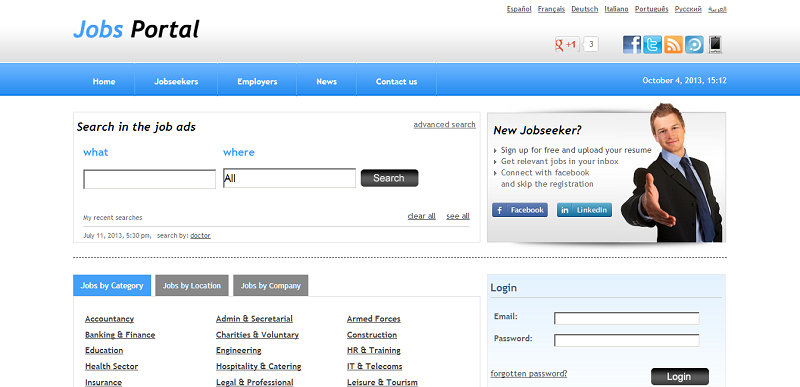
Task: Click the Search button
Action: (389, 178)
